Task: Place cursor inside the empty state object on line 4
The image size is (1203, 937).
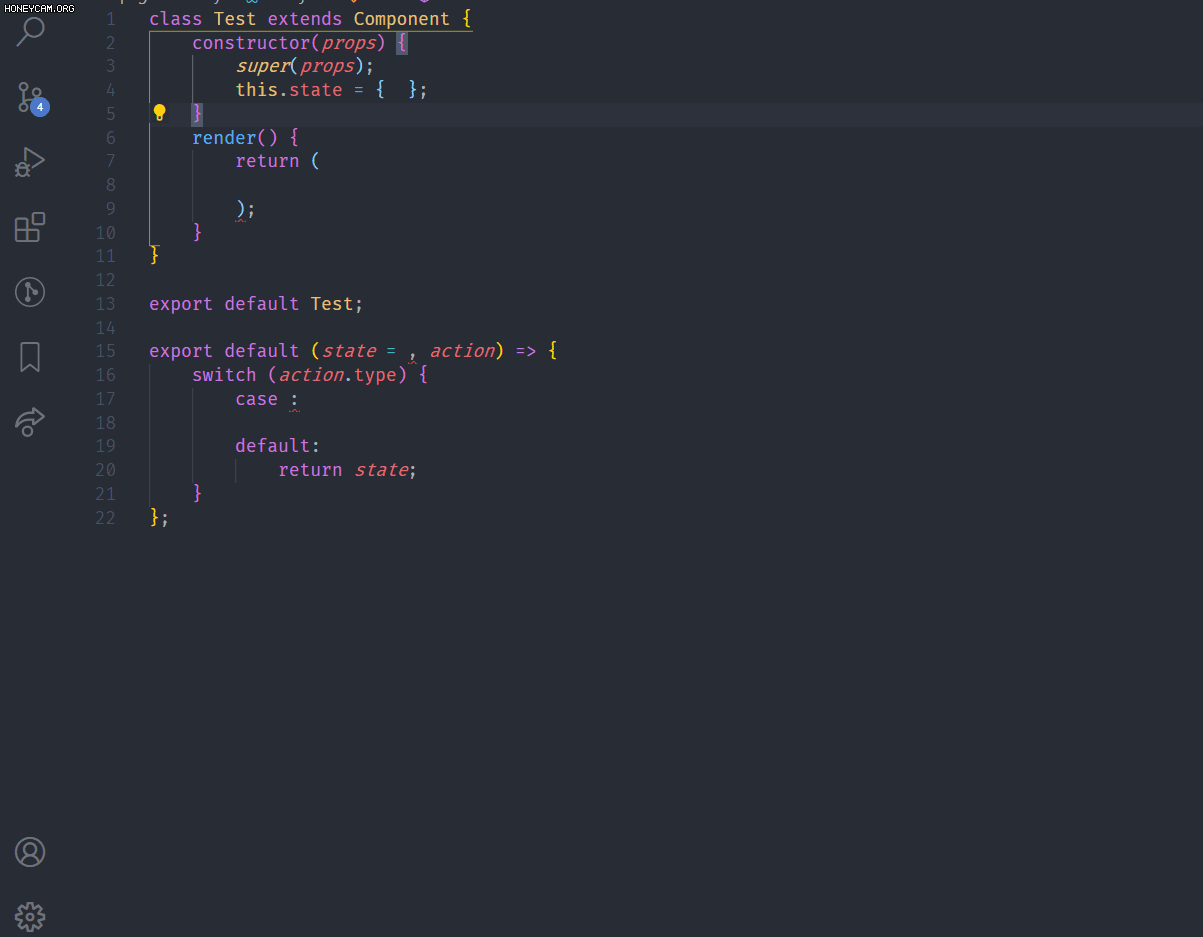Action: pyautogui.click(x=394, y=89)
